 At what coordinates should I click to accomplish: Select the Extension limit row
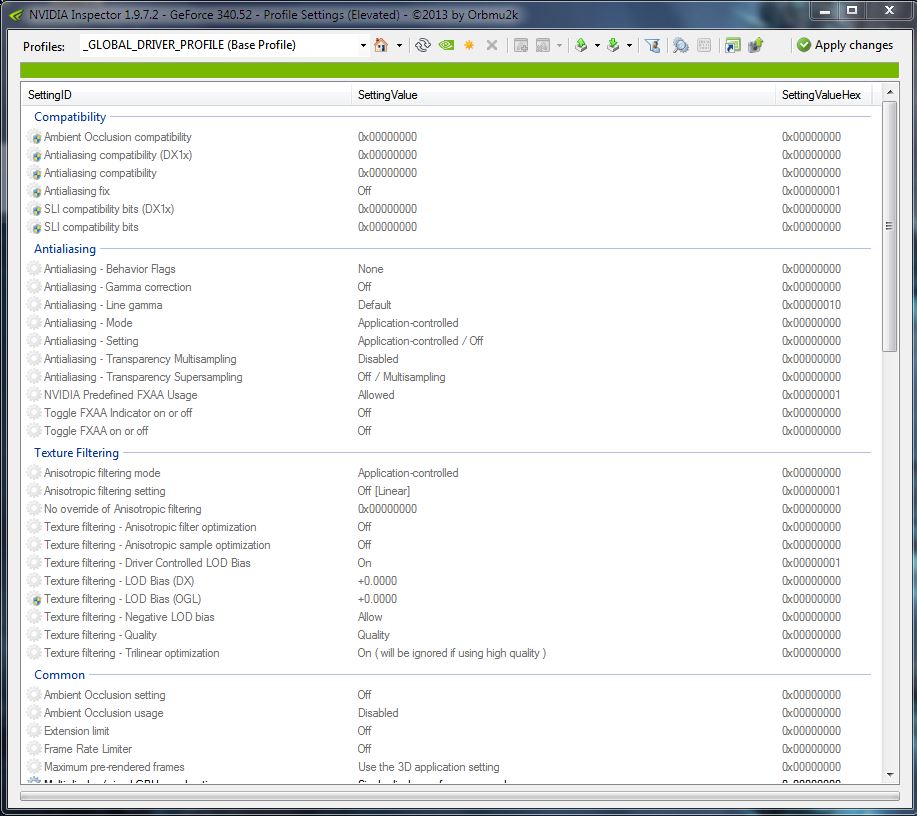[450, 731]
